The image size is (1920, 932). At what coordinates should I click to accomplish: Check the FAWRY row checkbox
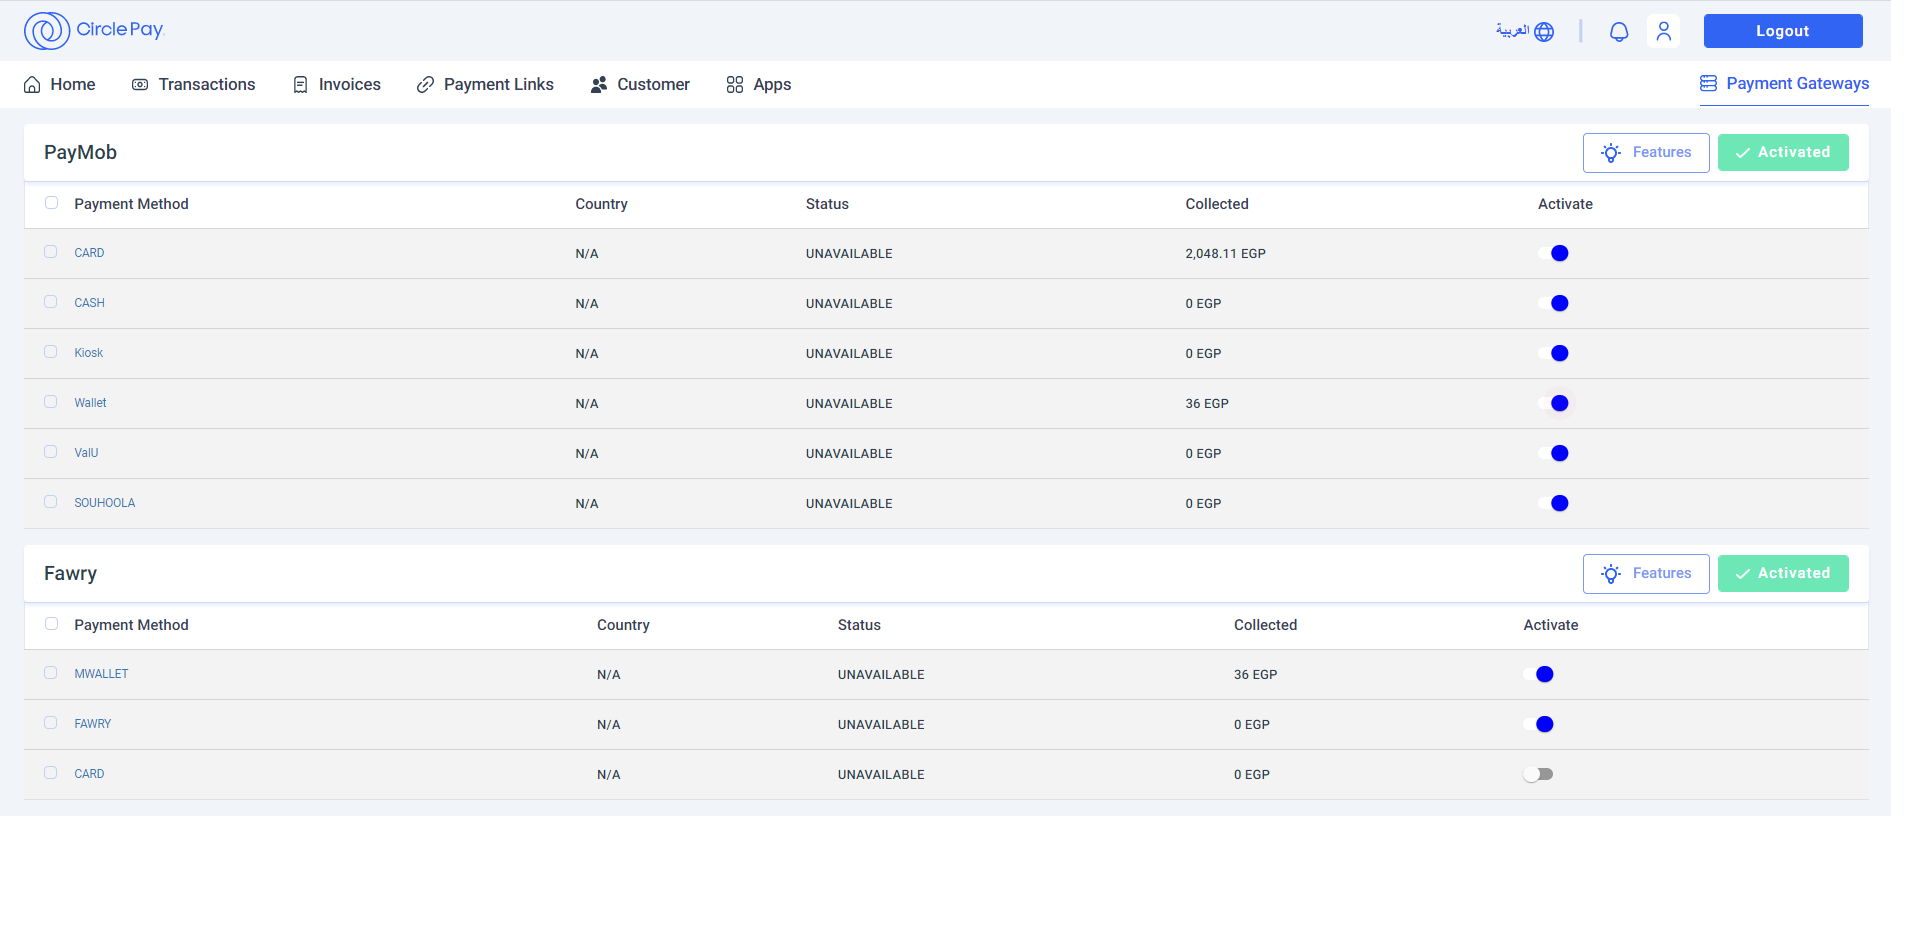51,723
